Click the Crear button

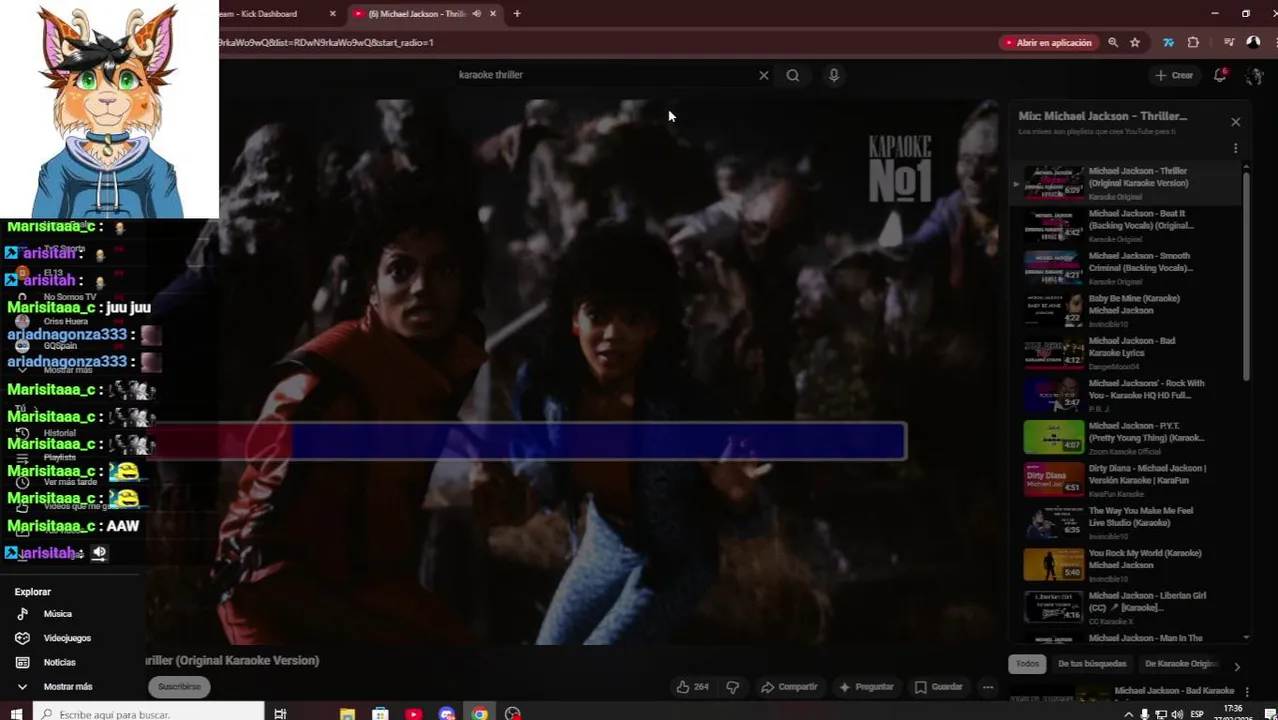click(x=1174, y=75)
